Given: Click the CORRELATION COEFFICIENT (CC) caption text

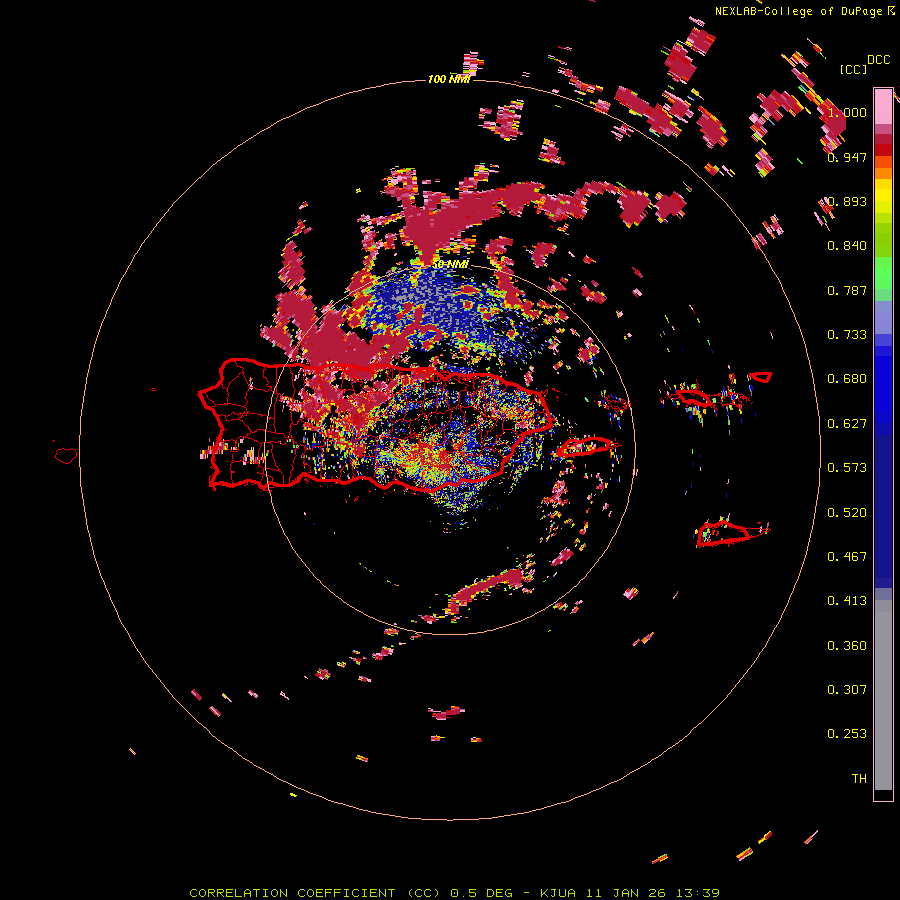Looking at the screenshot, I should click(x=317, y=893).
